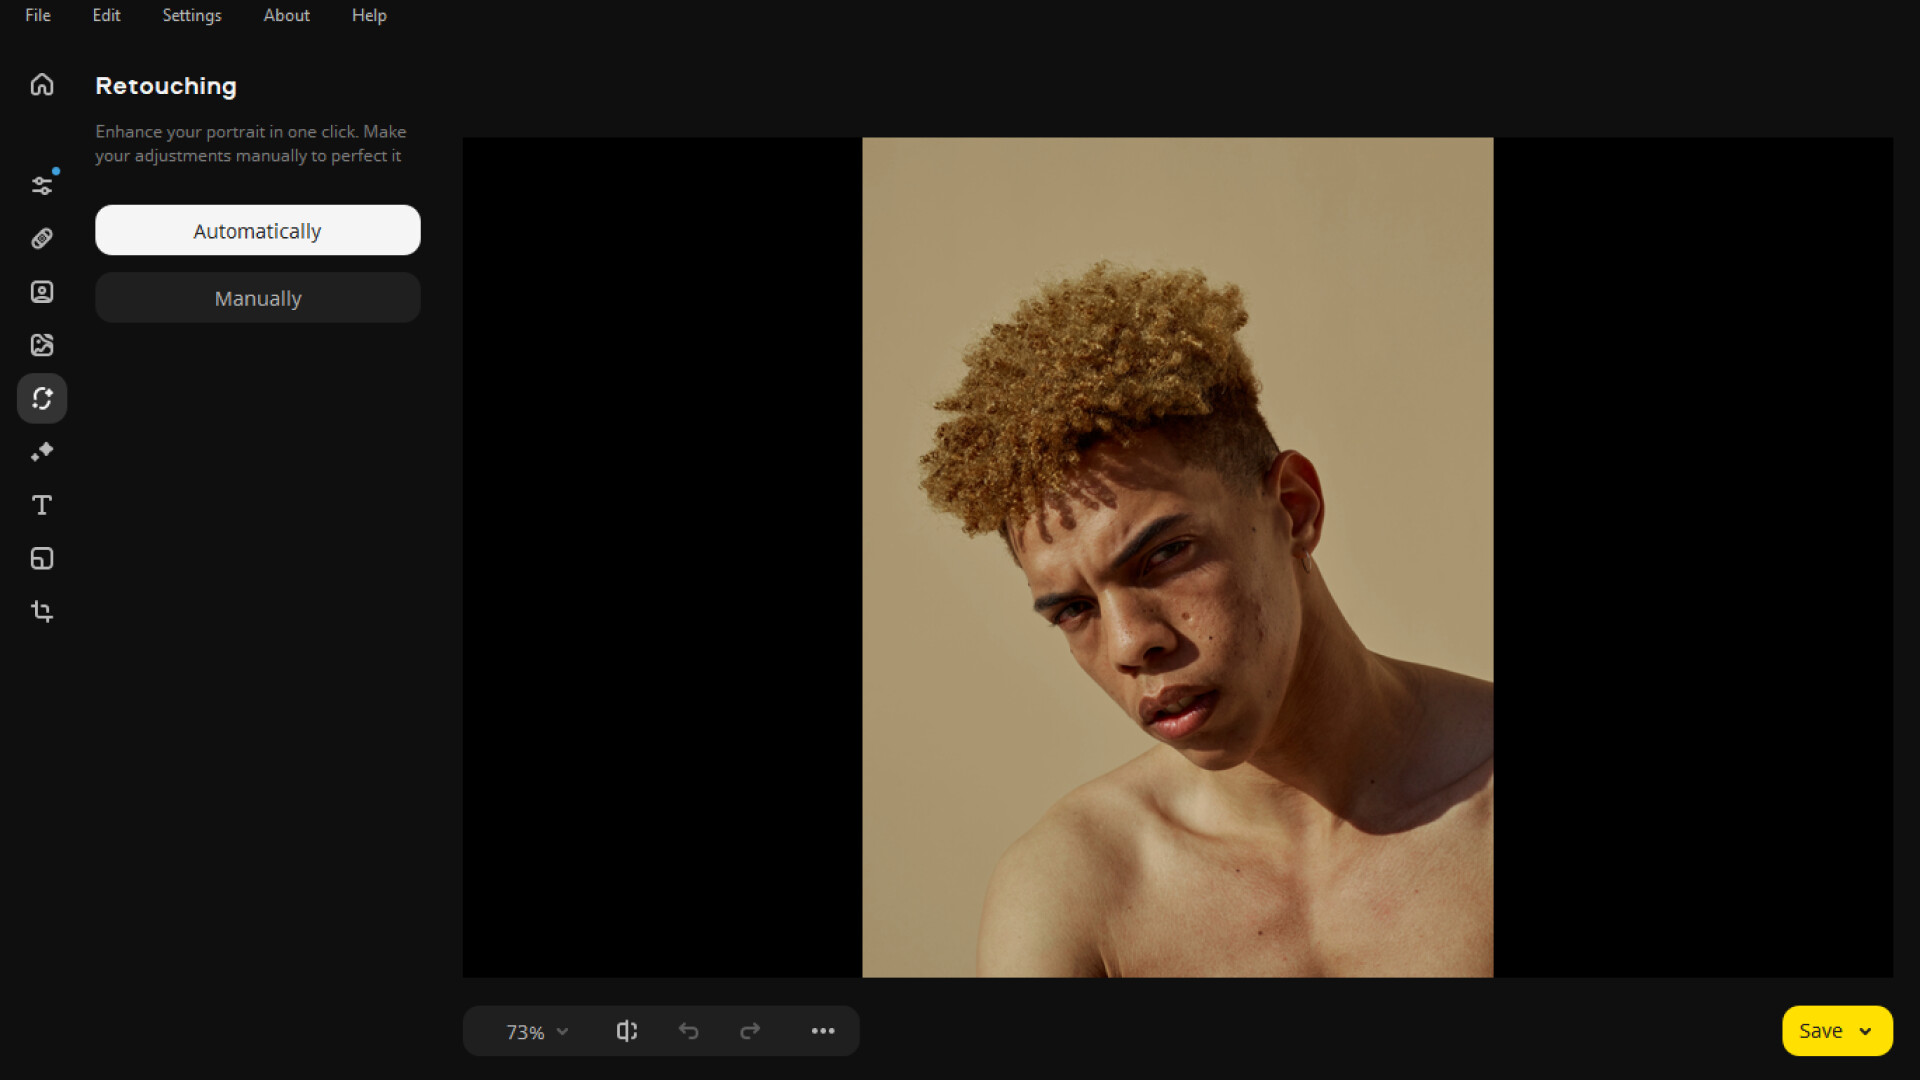This screenshot has height=1080, width=1920.
Task: Open the three-dots more options menu
Action: click(822, 1031)
